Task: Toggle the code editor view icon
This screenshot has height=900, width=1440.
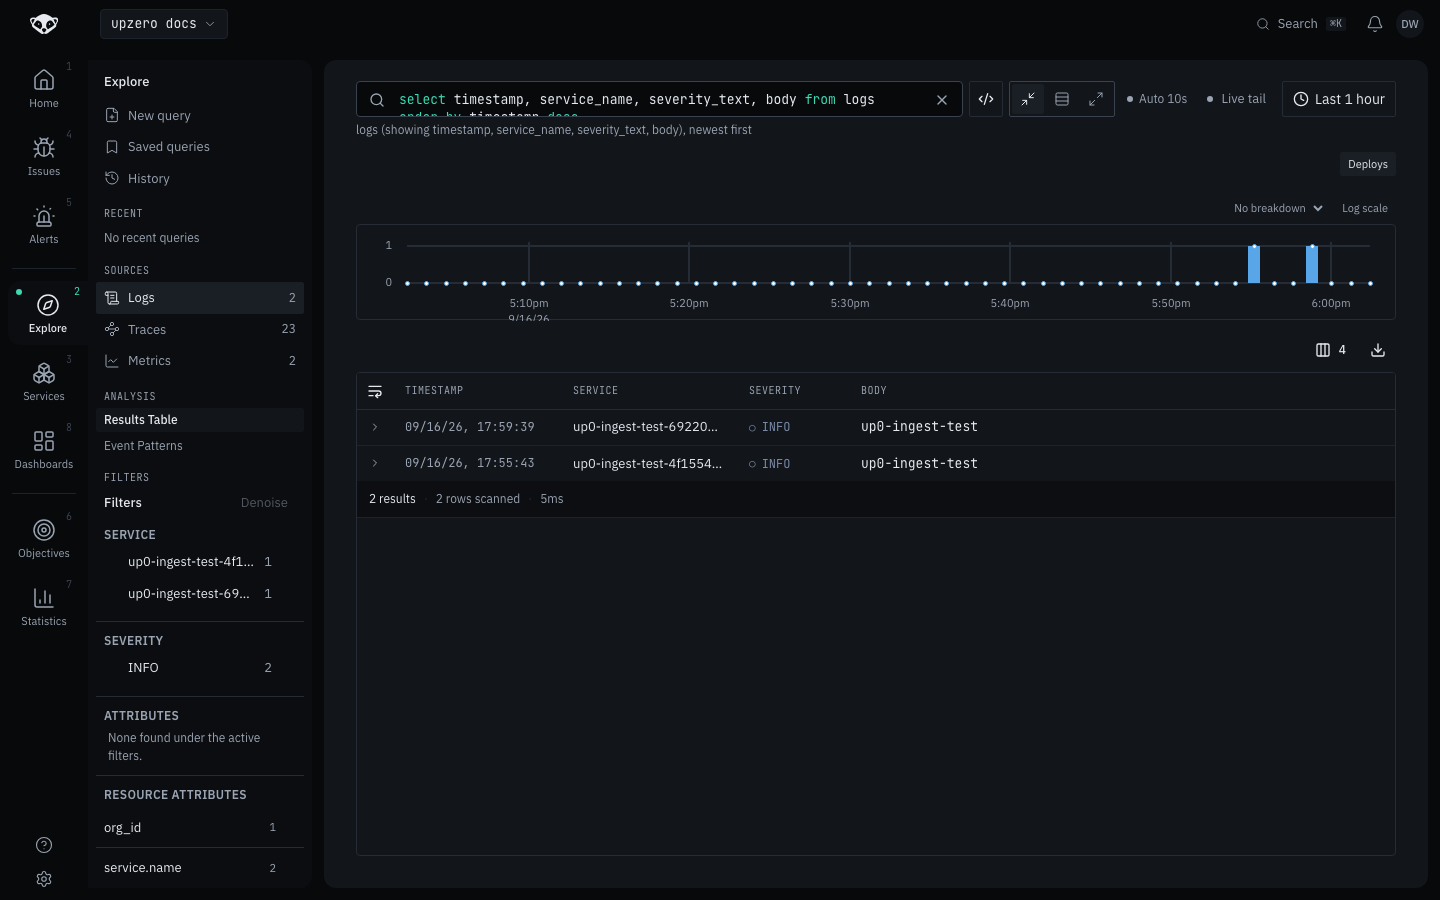Action: click(x=986, y=99)
